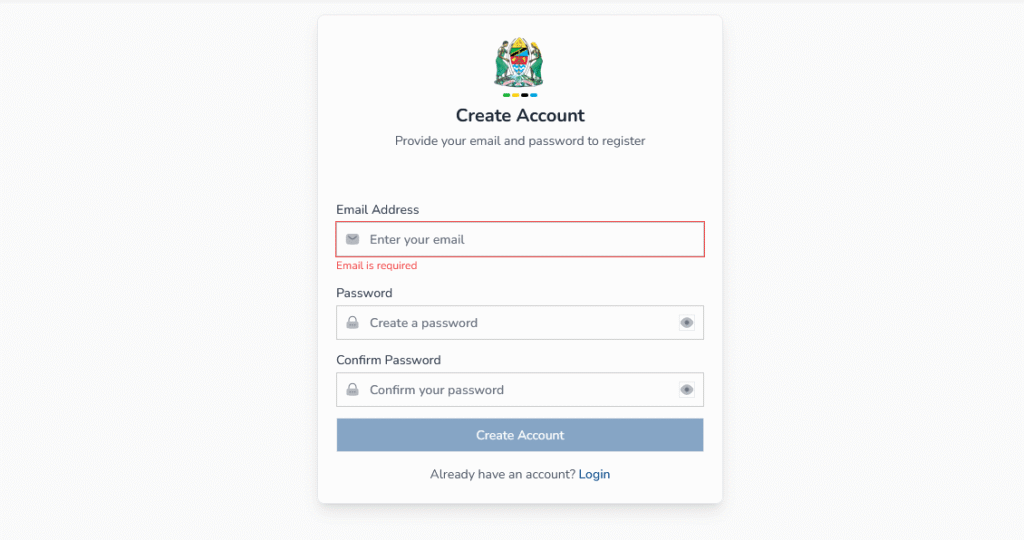This screenshot has width=1024, height=540.
Task: Click the envelope icon in the email field
Action: click(x=353, y=239)
